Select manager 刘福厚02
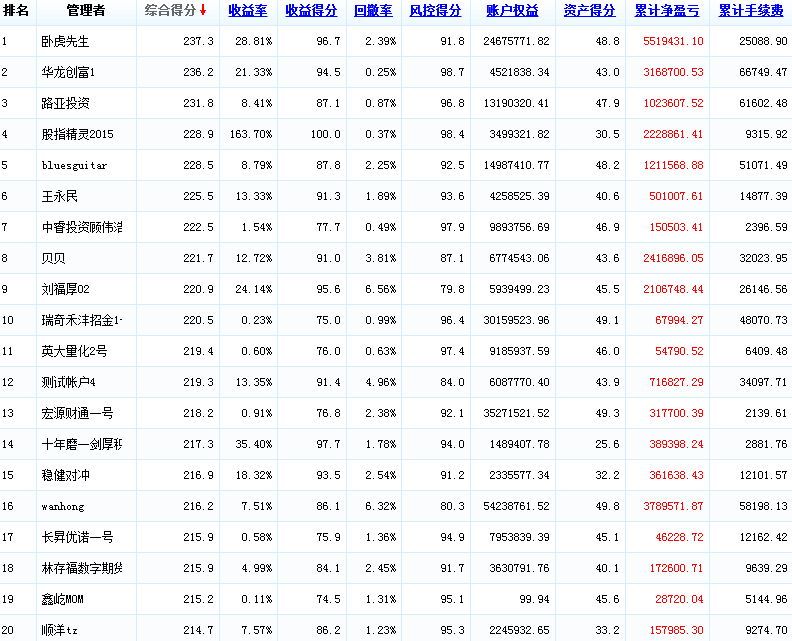This screenshot has width=792, height=641. 65,289
